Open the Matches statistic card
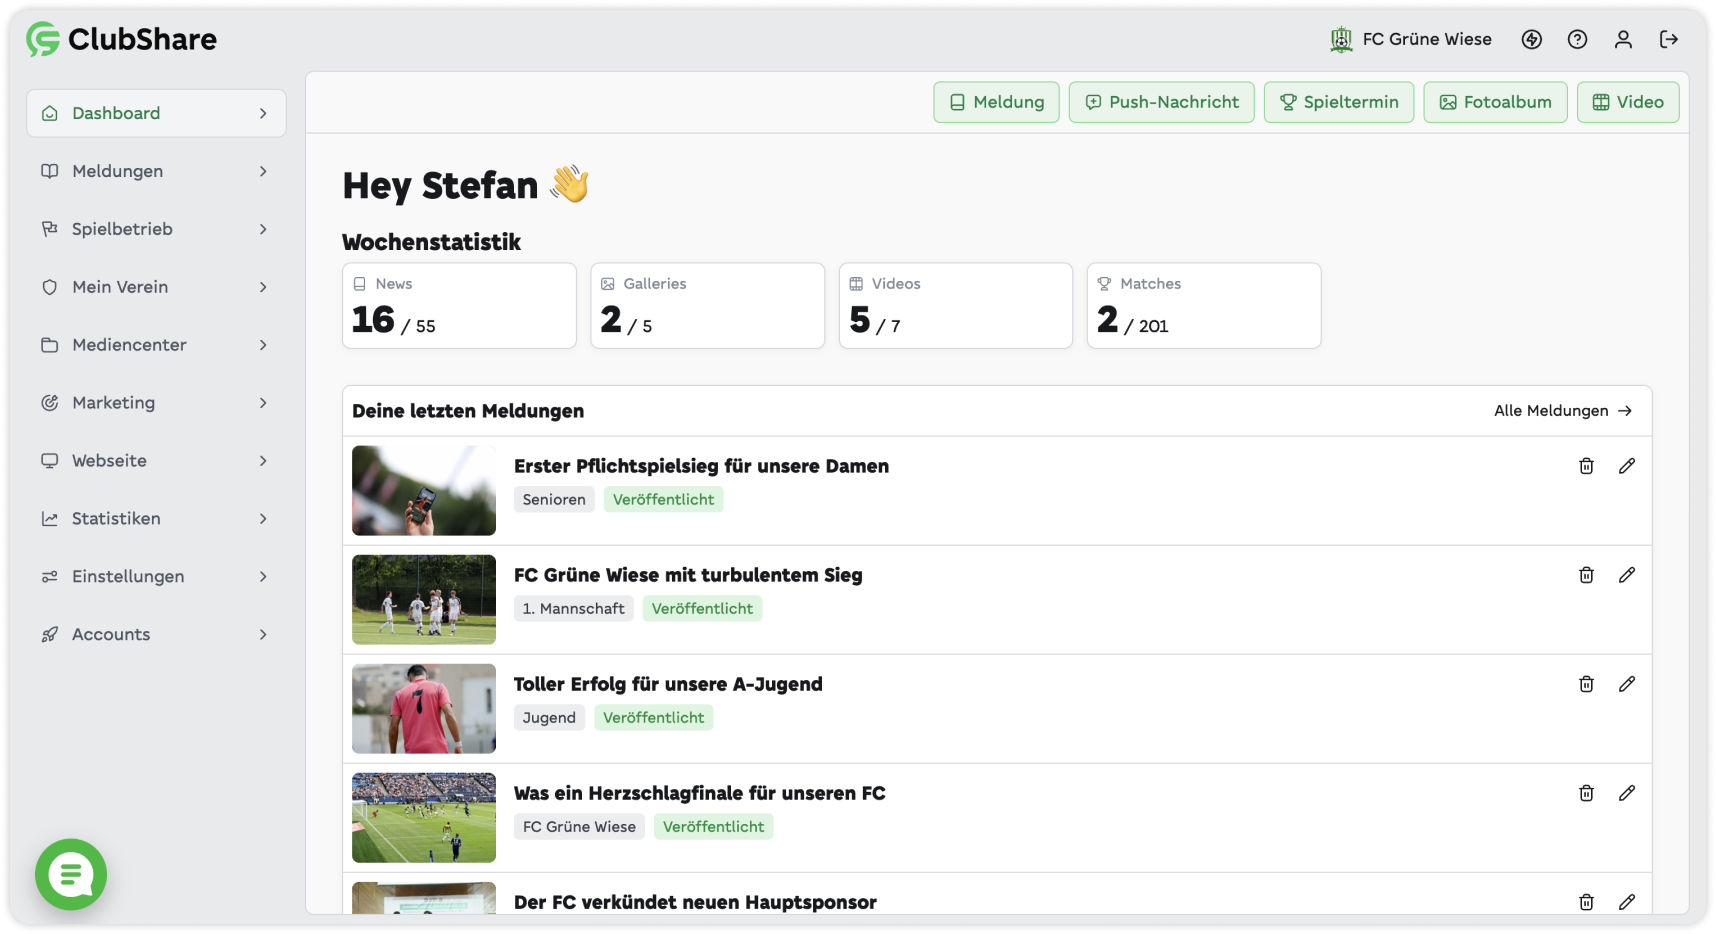The width and height of the screenshot is (1716, 934). click(x=1204, y=306)
